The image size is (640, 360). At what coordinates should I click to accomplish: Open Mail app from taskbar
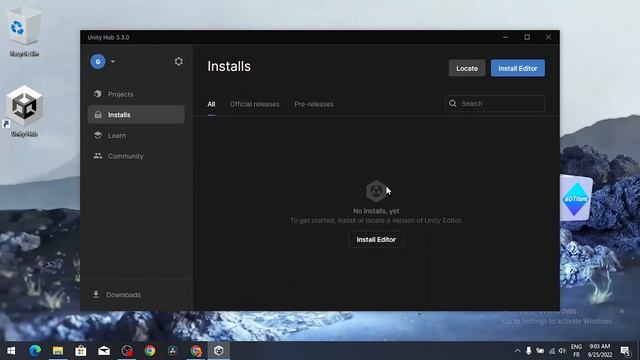tap(104, 351)
